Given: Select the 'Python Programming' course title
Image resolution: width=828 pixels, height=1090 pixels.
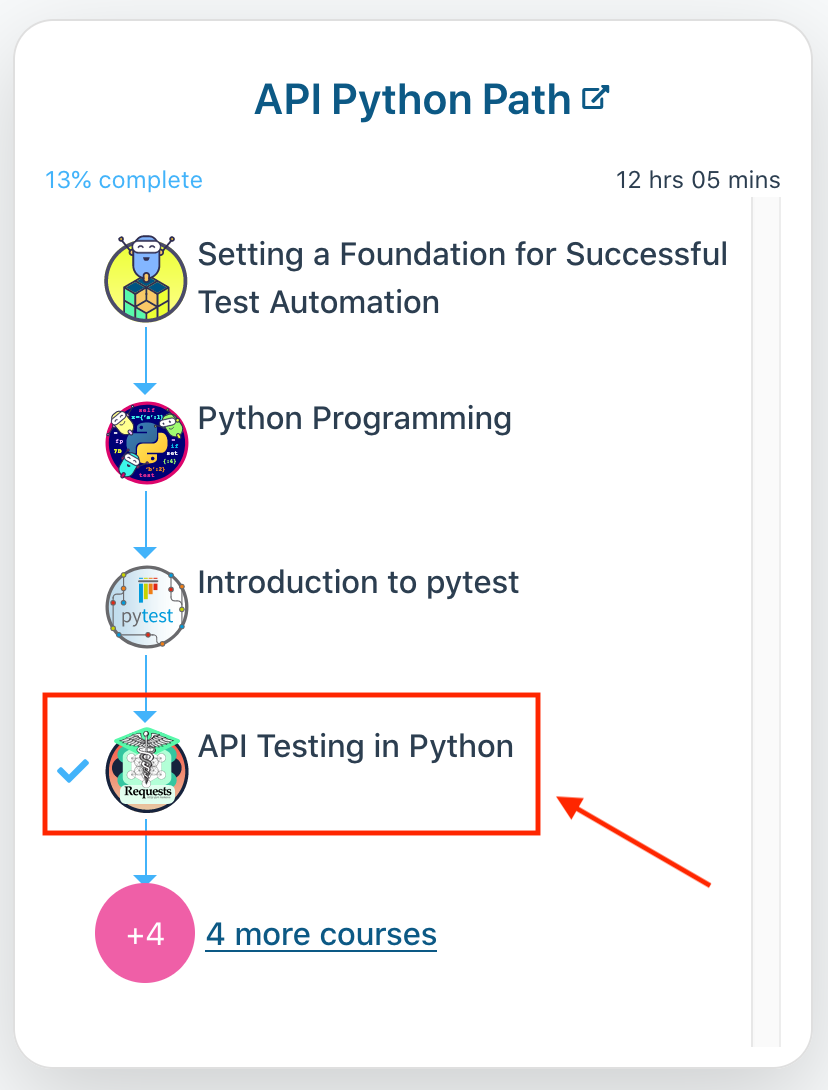Looking at the screenshot, I should (355, 419).
